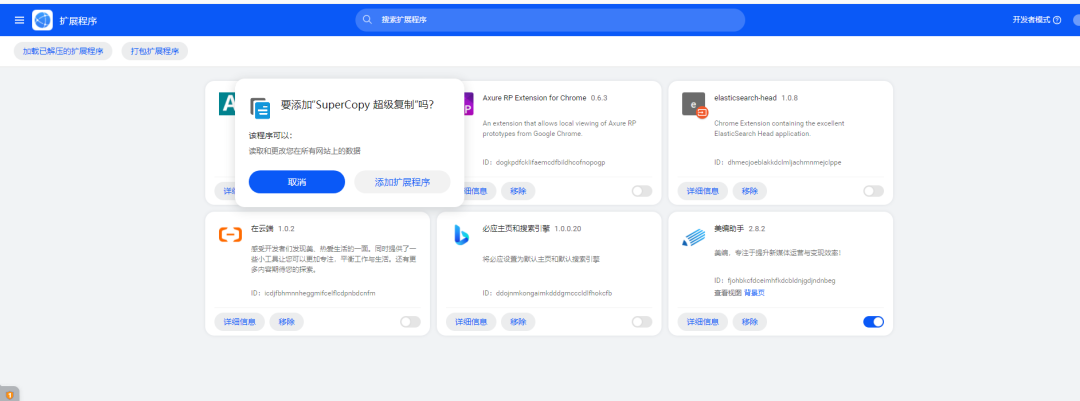1080x401 pixels.
Task: Click the SuperCopy icon in the dialog
Action: [x=260, y=107]
